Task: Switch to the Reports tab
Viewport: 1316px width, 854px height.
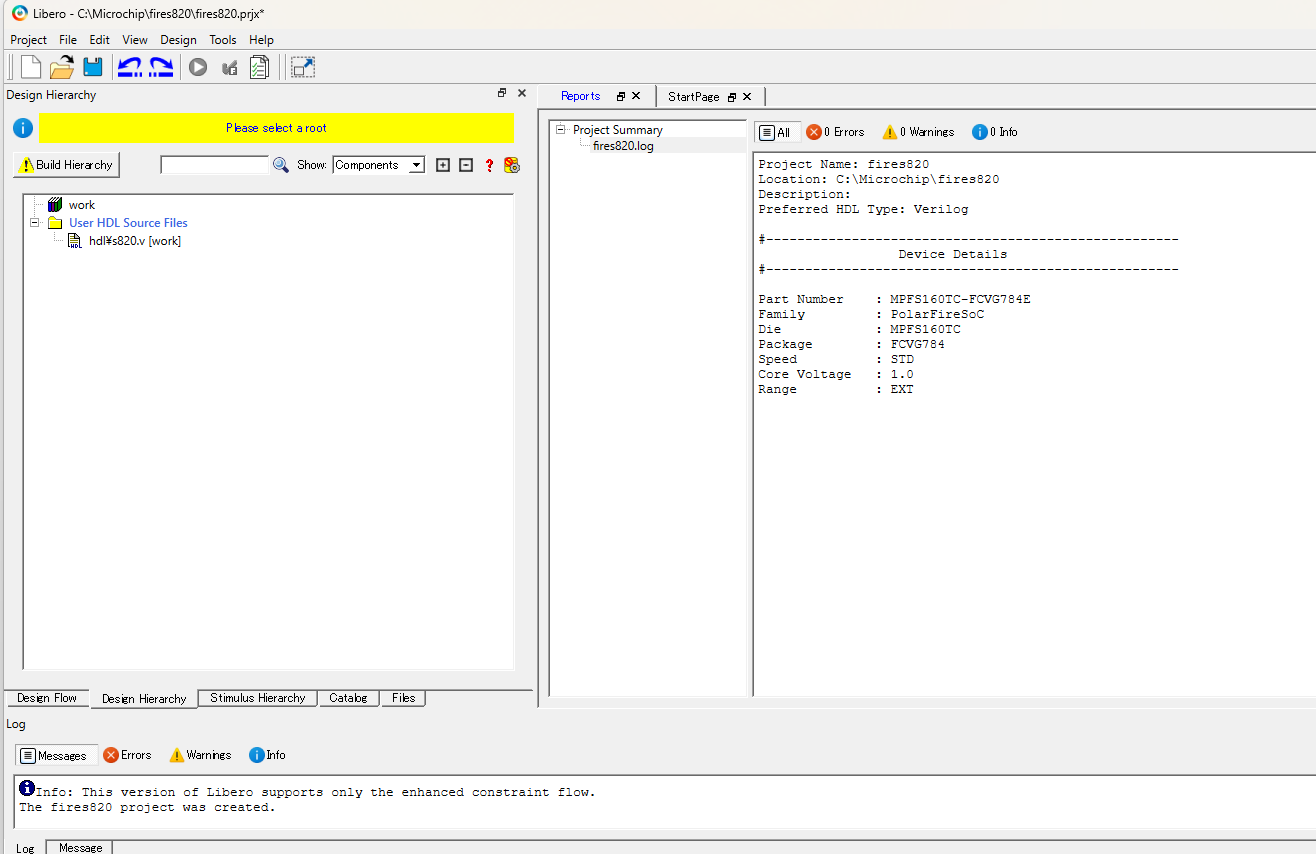Action: click(580, 96)
